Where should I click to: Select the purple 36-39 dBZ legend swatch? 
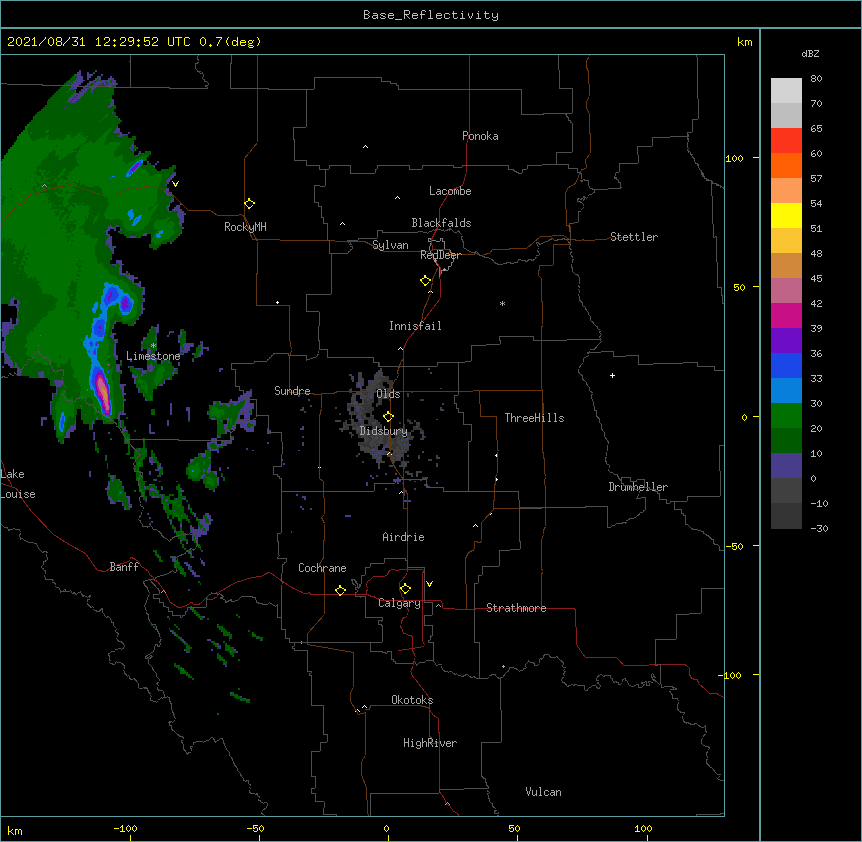786,341
